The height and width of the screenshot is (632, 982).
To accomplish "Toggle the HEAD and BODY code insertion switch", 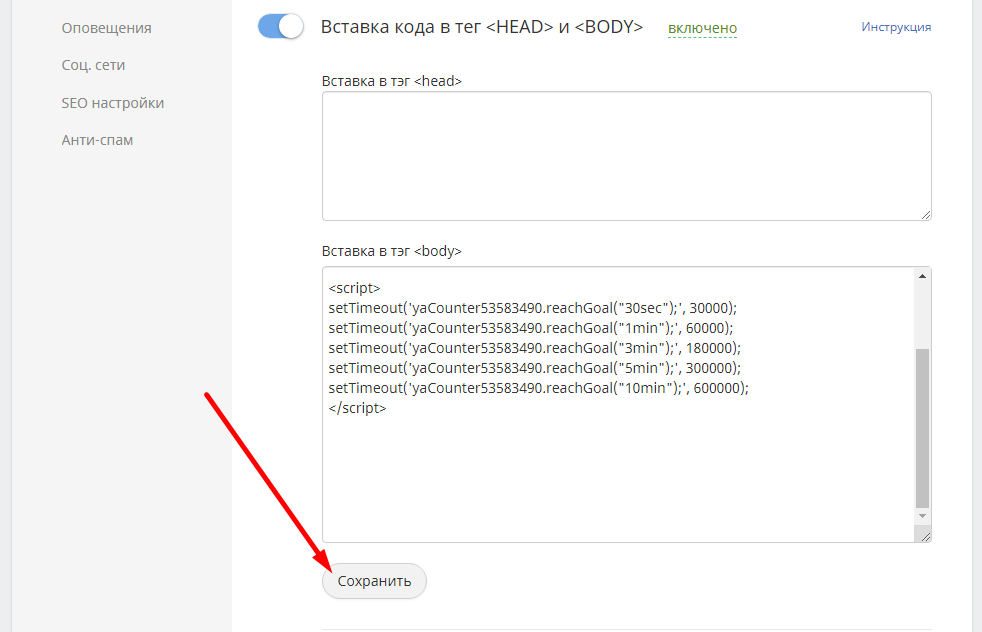I will [280, 27].
